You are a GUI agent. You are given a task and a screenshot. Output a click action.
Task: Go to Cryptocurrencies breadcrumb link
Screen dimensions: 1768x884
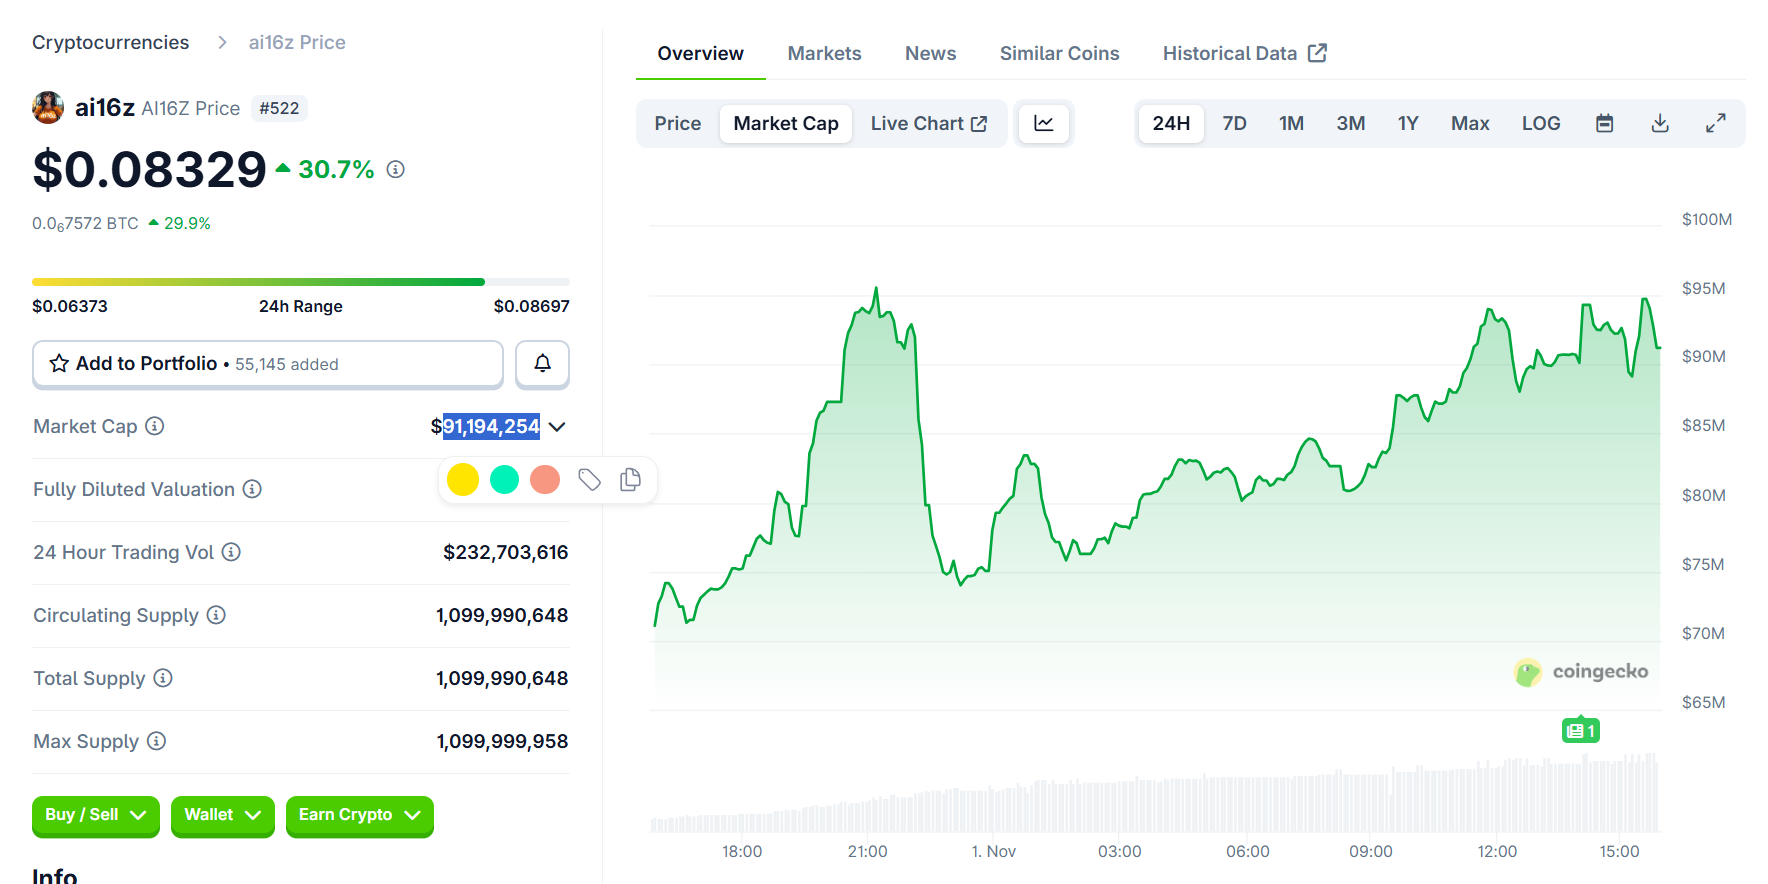[110, 43]
